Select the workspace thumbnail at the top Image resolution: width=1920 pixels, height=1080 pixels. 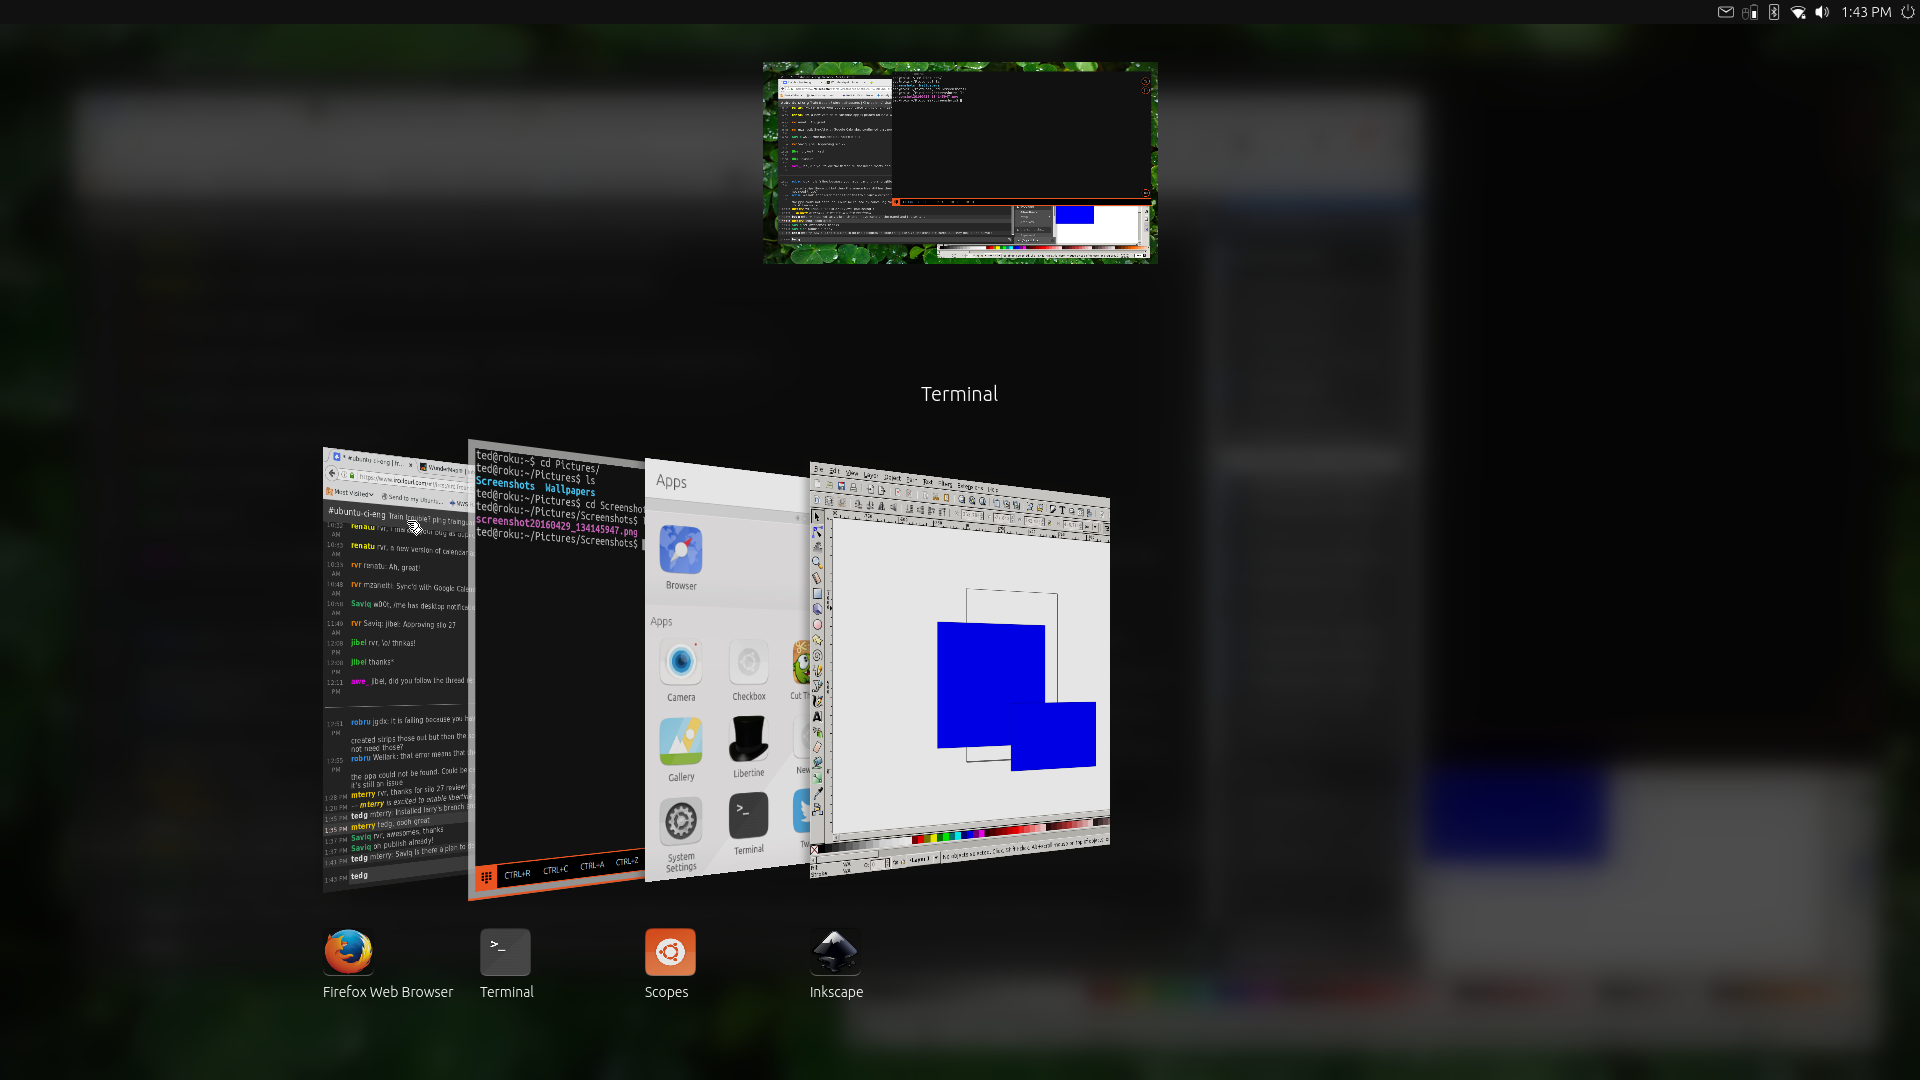[x=960, y=163]
